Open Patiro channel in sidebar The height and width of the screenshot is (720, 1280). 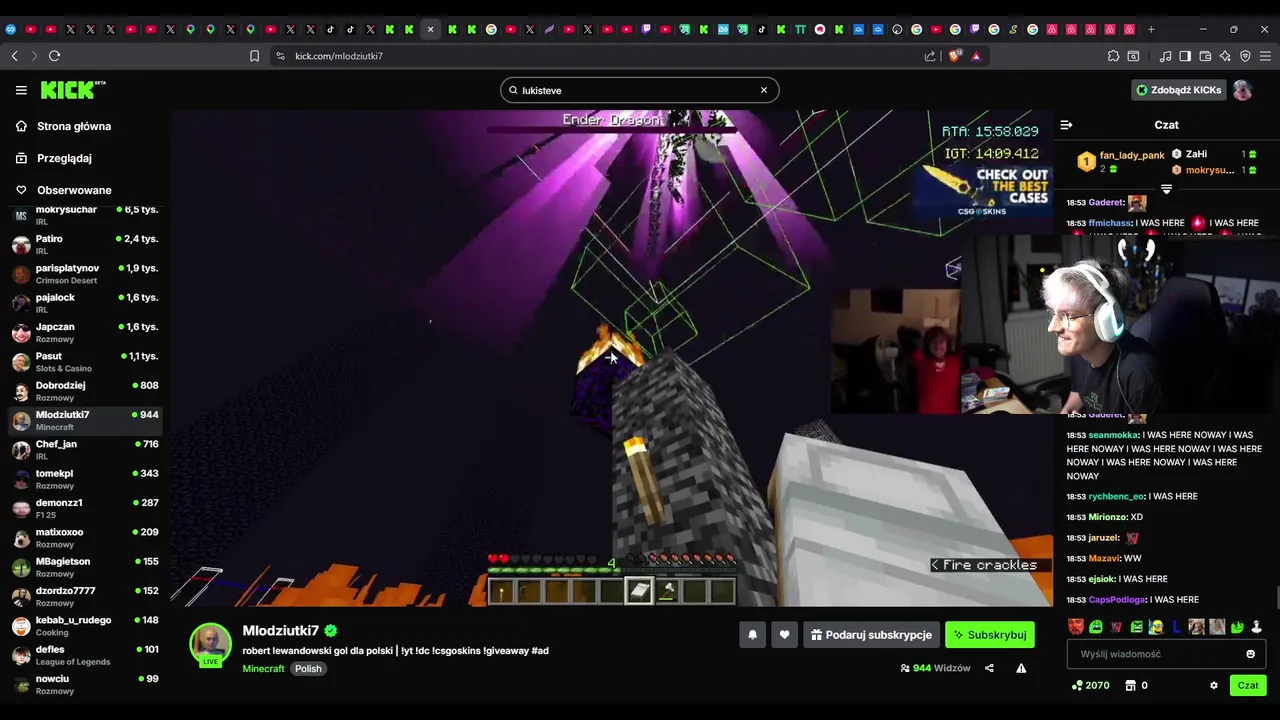(x=85, y=244)
